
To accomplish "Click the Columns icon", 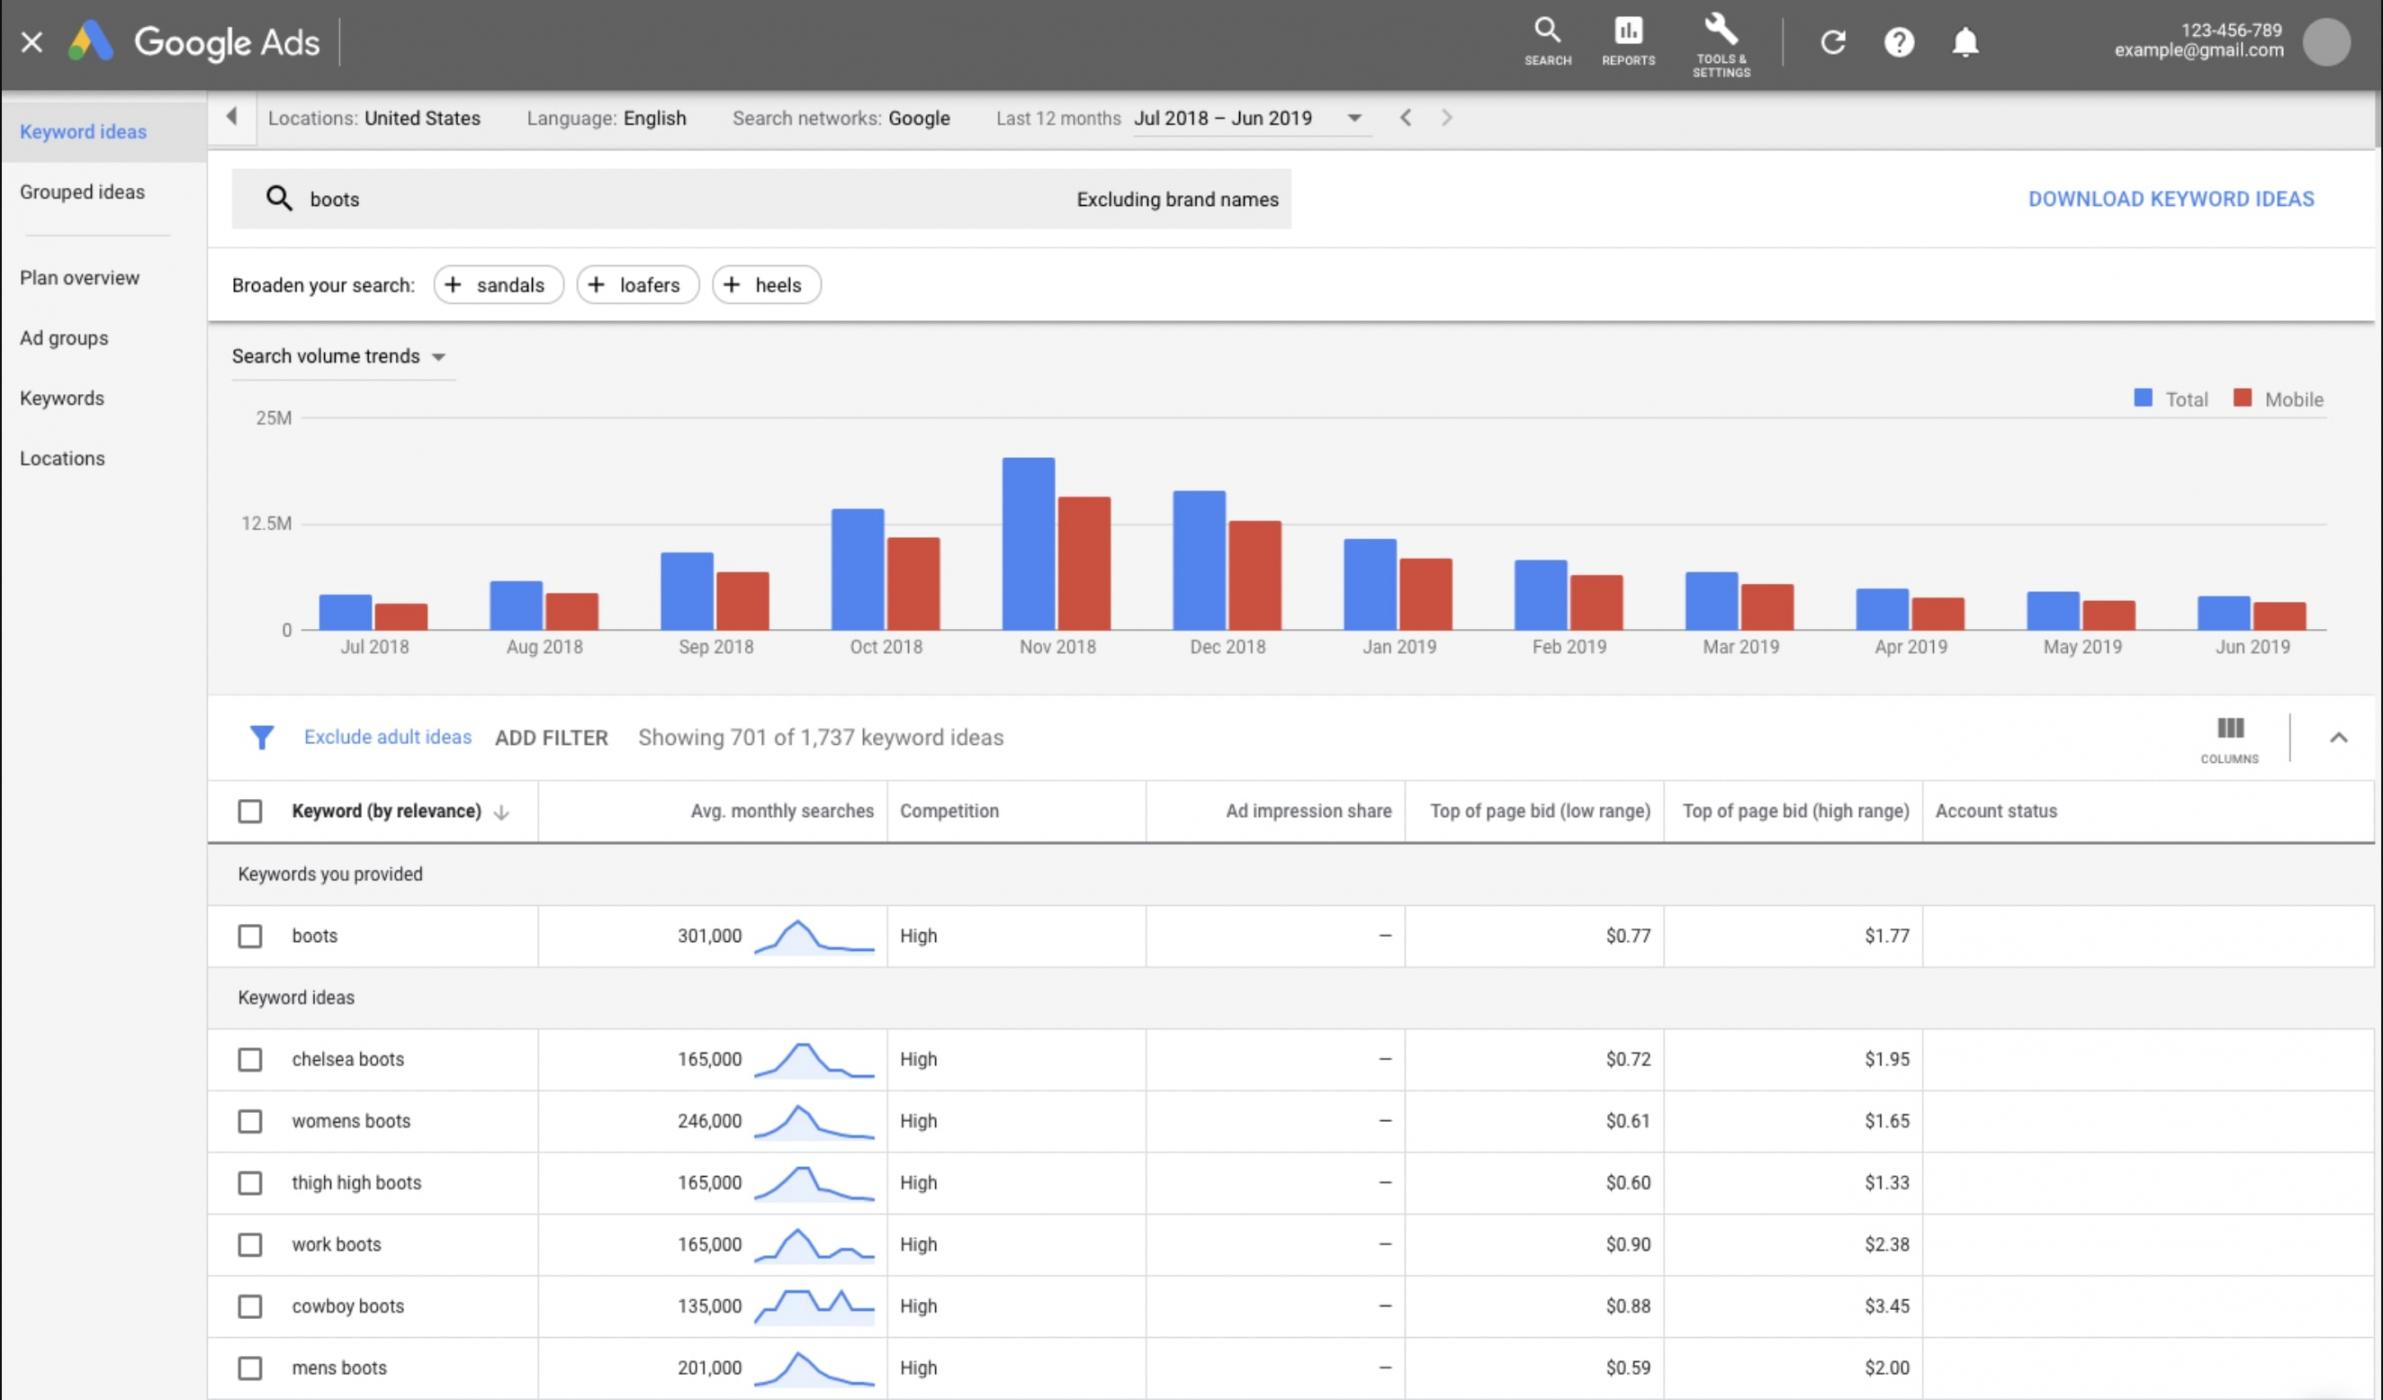I will click(x=2229, y=738).
